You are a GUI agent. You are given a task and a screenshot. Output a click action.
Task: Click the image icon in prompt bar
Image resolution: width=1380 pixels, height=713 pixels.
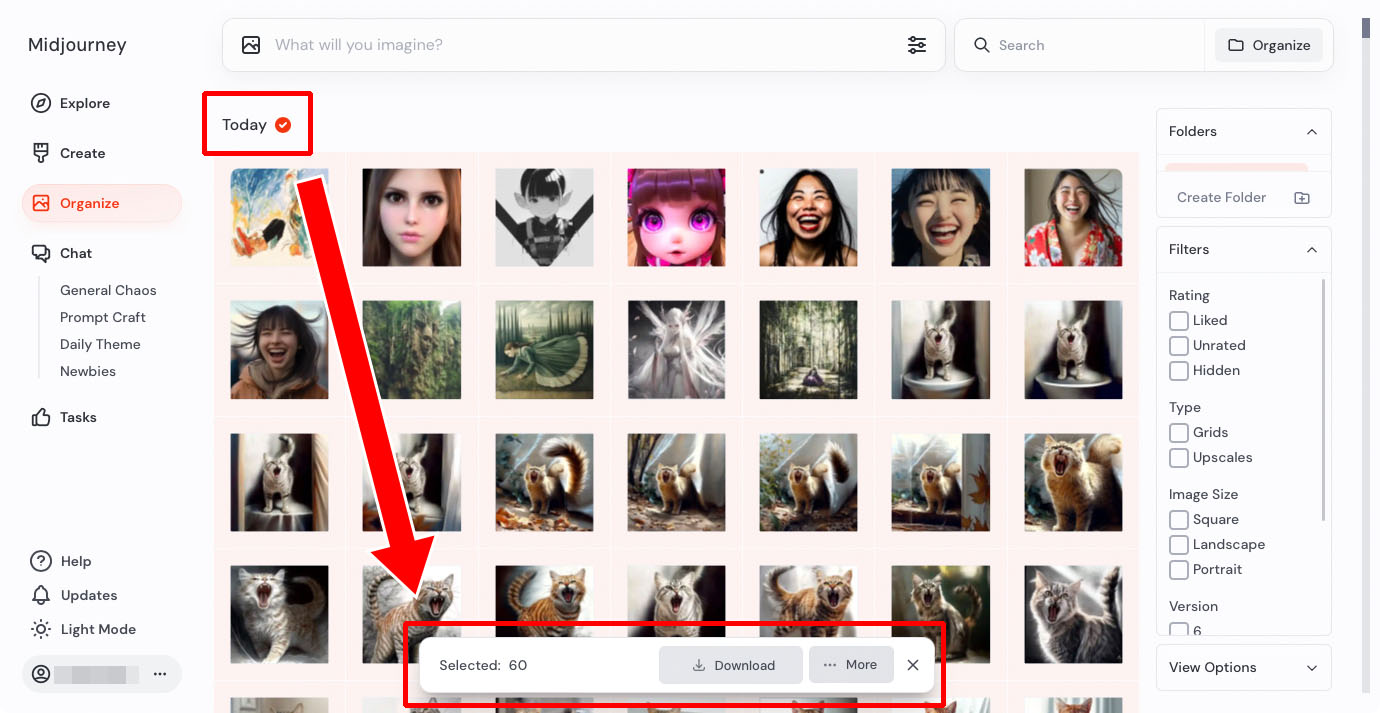coord(251,45)
